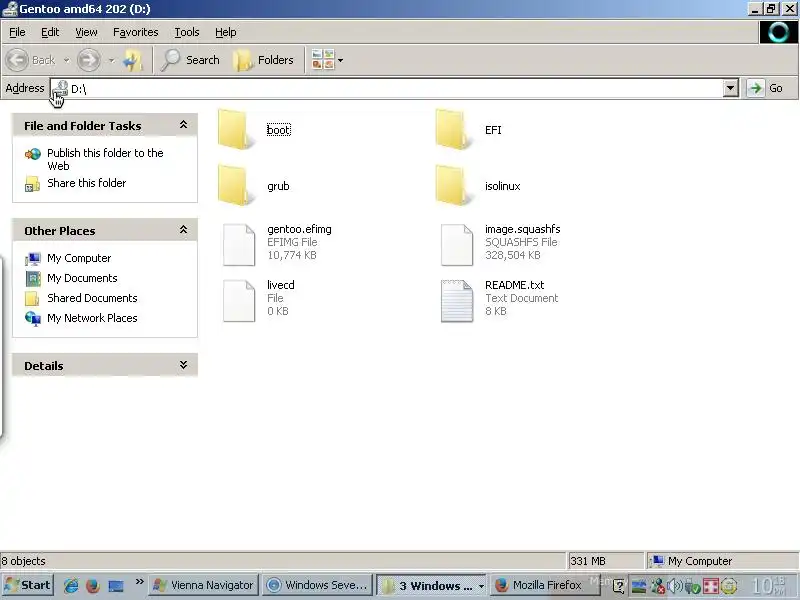Open the View menu
The image size is (800, 600).
(86, 32)
